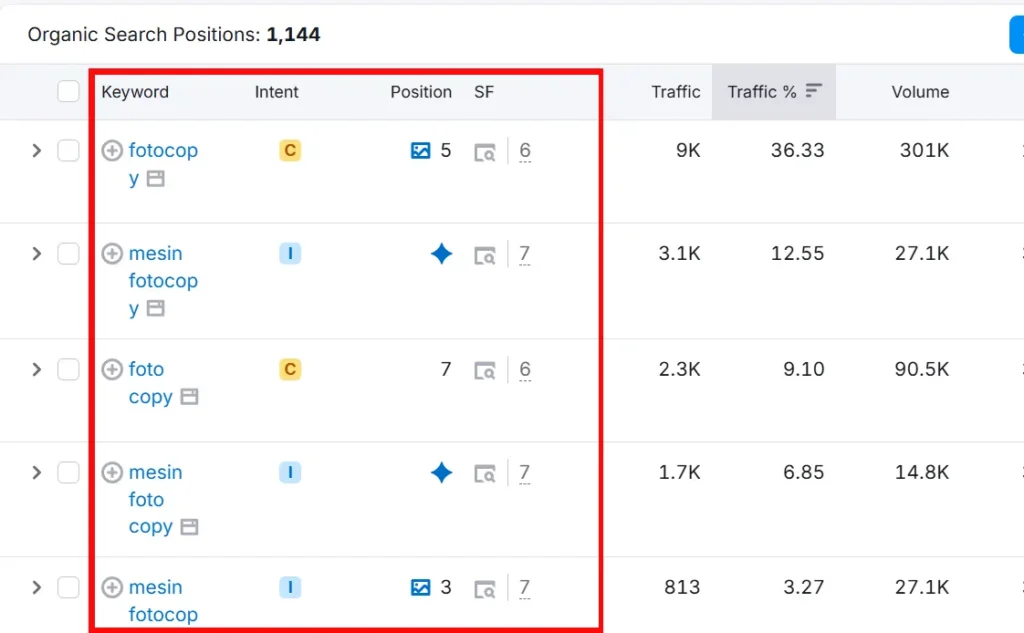The width and height of the screenshot is (1024, 633).
Task: Open the fotocopy keyword link
Action: [x=163, y=164]
